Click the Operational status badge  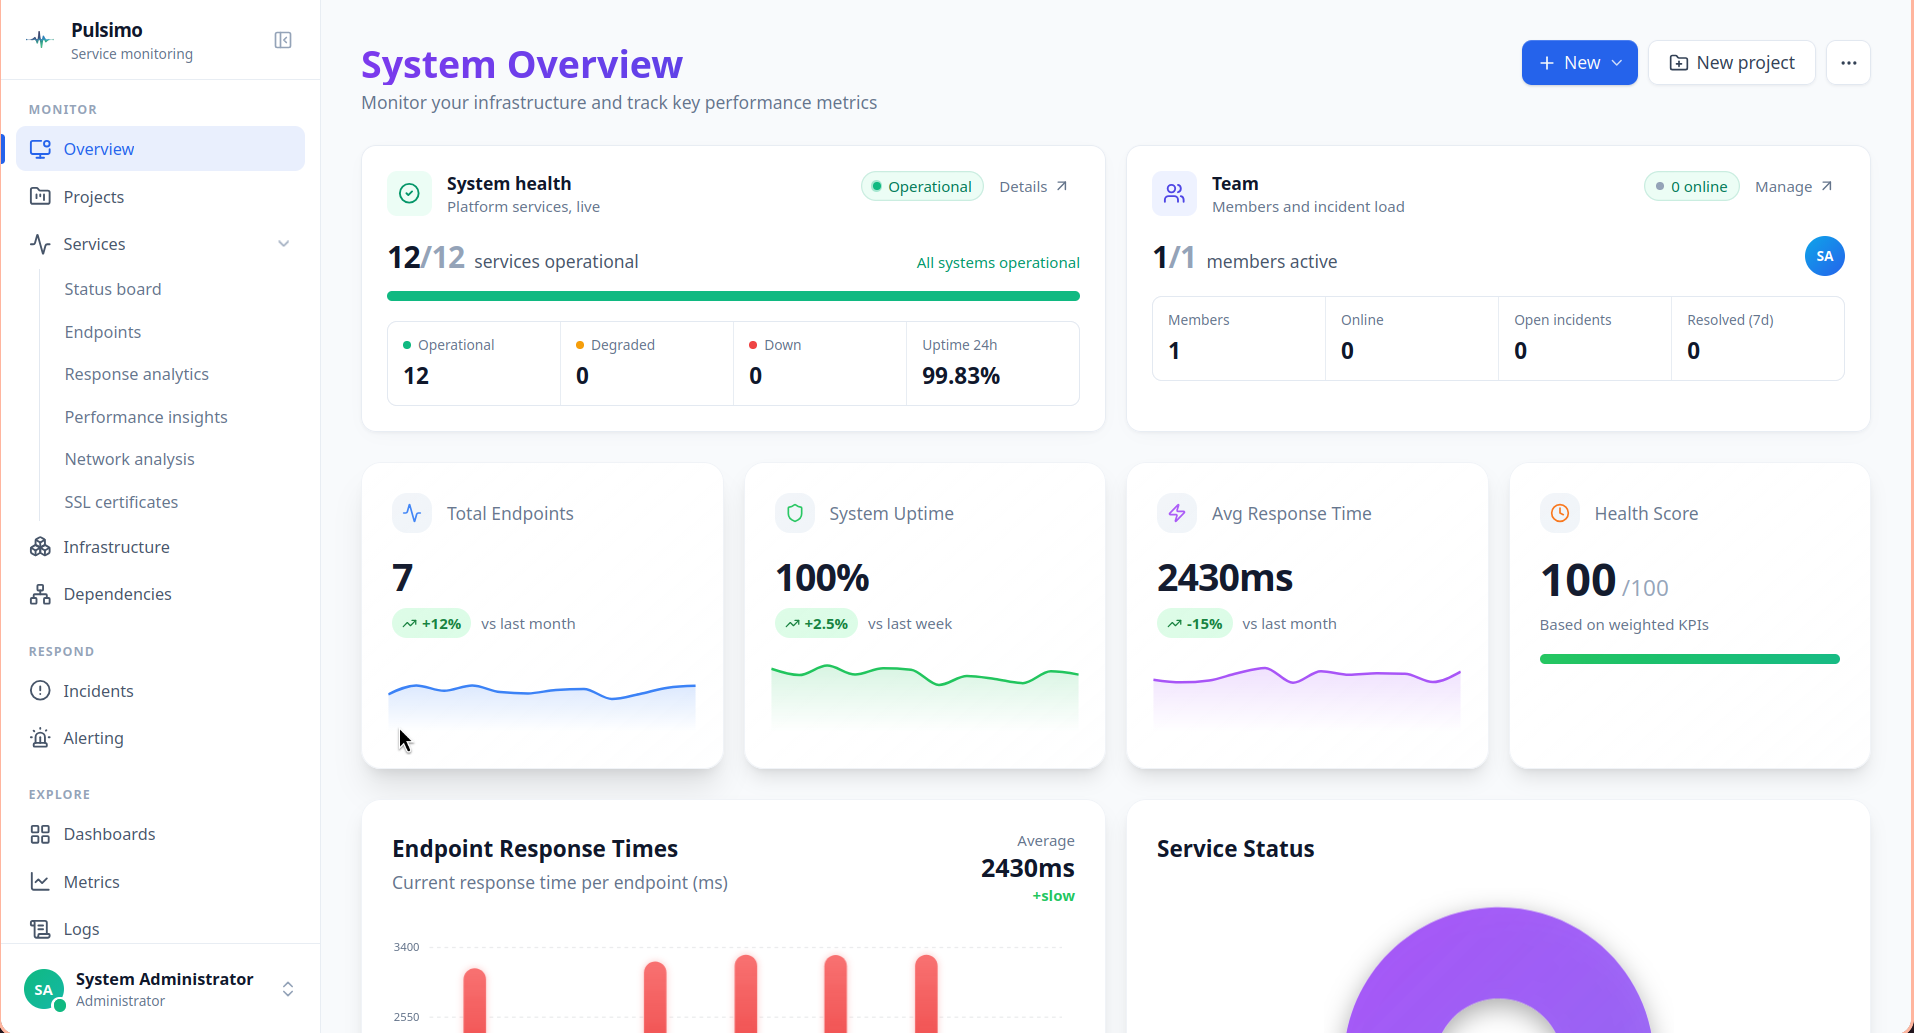(922, 186)
